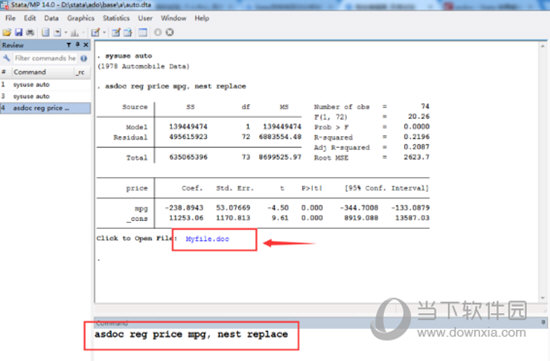Open the Variables Manager icon
The height and width of the screenshot is (361, 550).
pos(143,32)
